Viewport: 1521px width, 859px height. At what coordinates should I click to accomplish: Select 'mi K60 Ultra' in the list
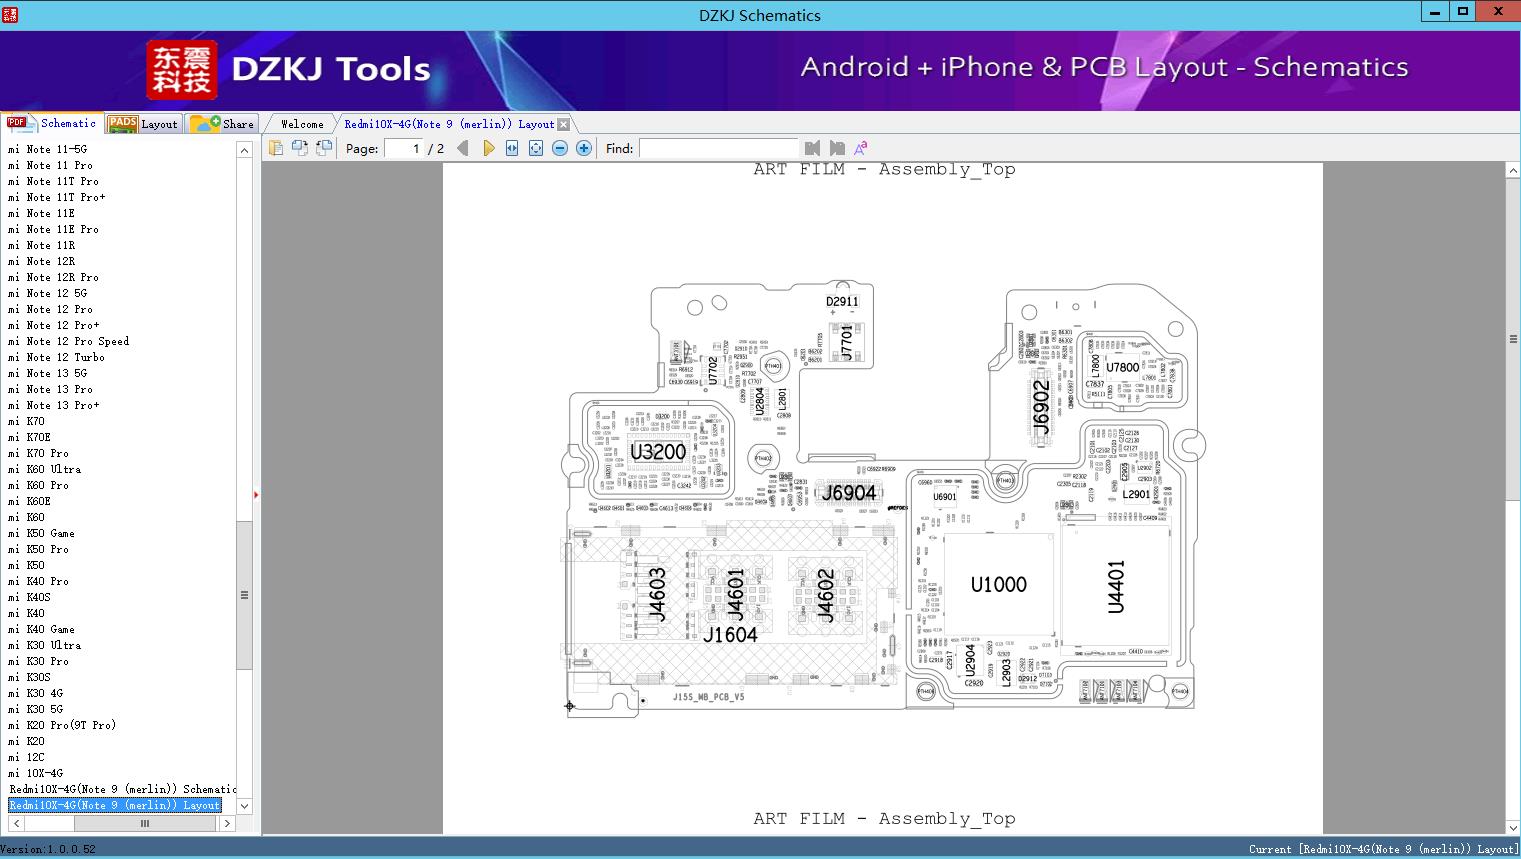[x=44, y=469]
